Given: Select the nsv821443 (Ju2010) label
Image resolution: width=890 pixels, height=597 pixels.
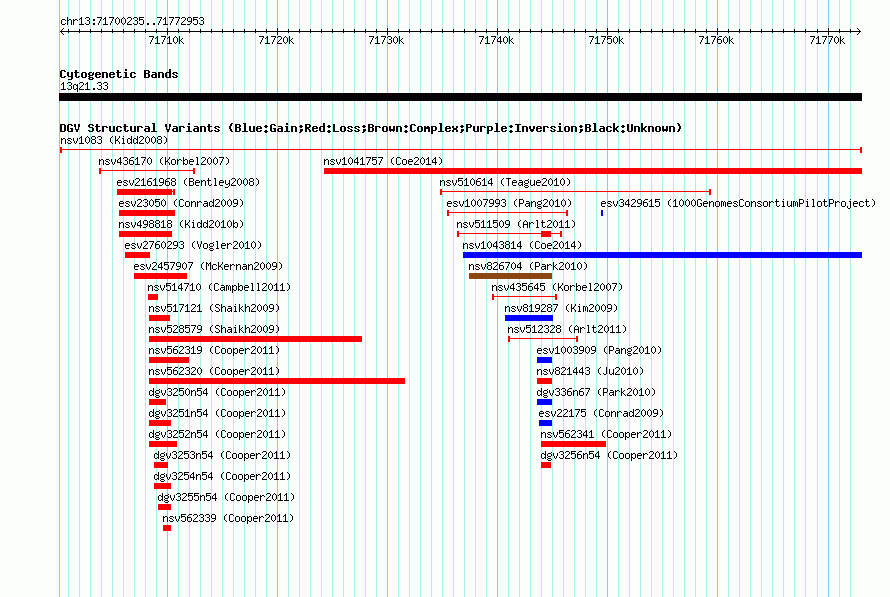Looking at the screenshot, I should [x=590, y=371].
